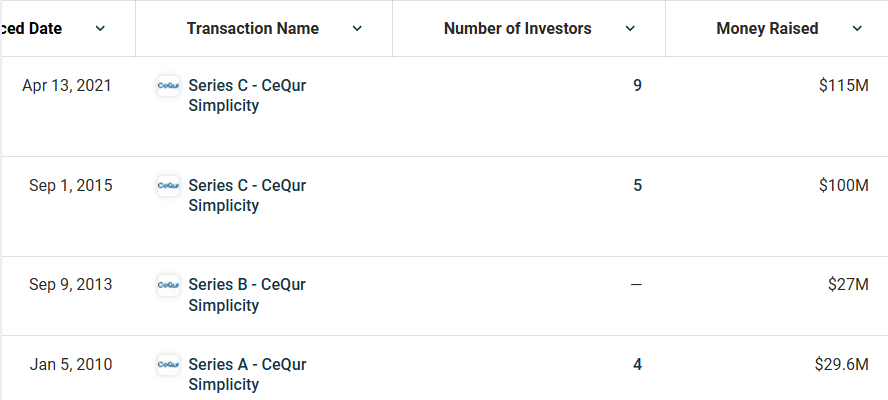Open Money Raised column dropdown chevron
Viewport: 888px width, 400px height.
(x=857, y=28)
